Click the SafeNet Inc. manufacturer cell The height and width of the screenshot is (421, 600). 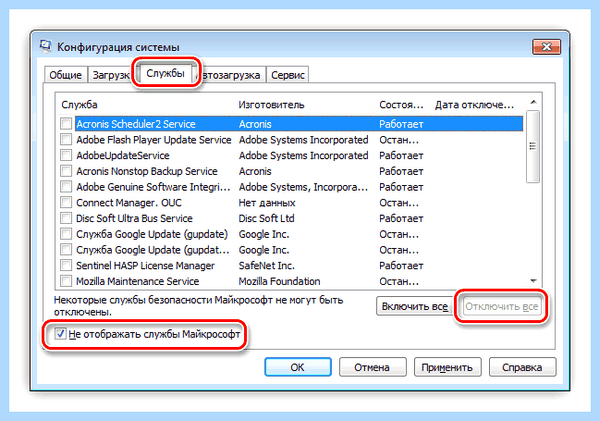point(267,265)
